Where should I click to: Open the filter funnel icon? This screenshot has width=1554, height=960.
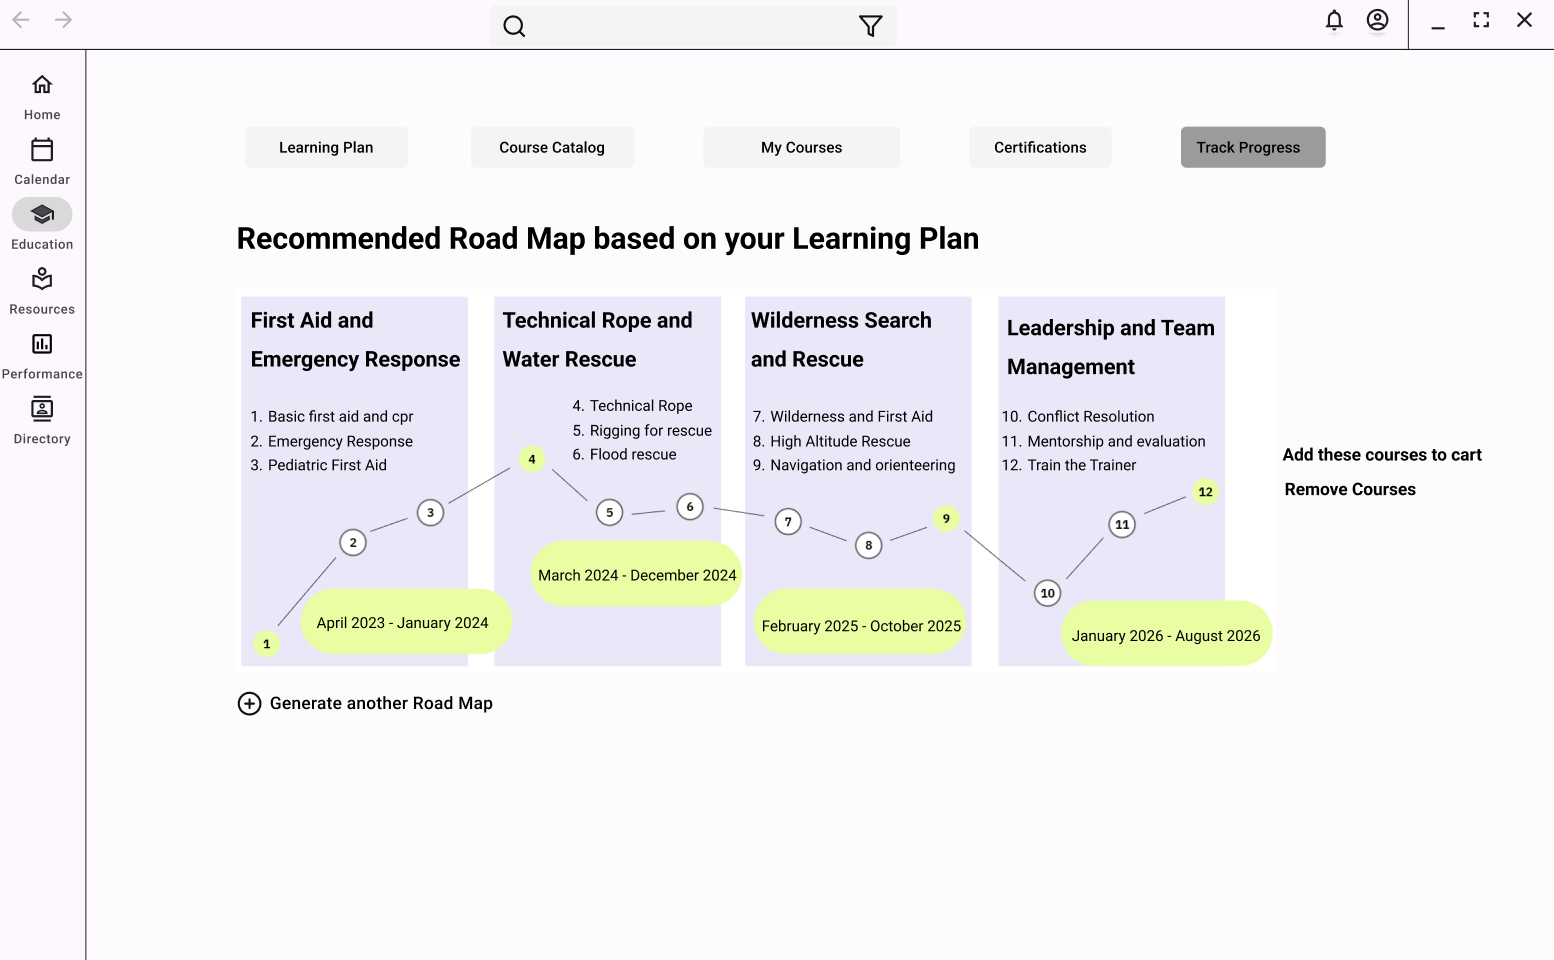click(x=871, y=26)
